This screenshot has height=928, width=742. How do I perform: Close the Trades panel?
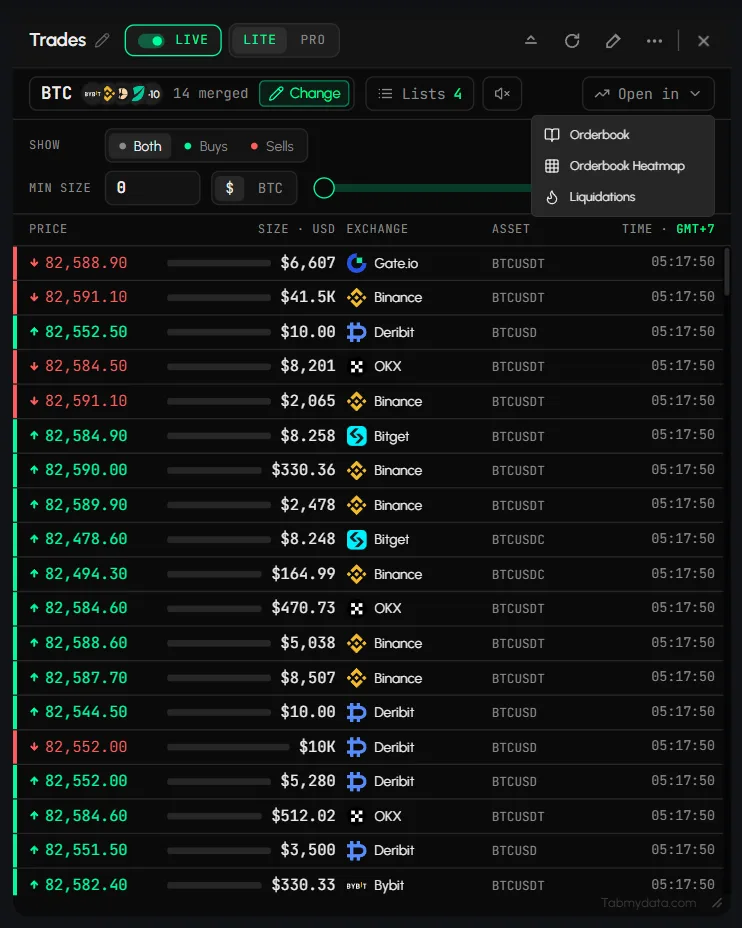tap(704, 41)
